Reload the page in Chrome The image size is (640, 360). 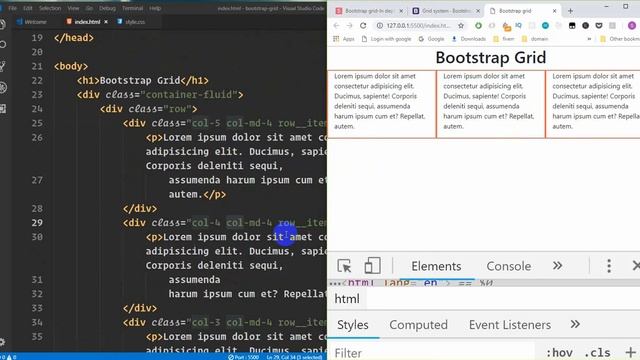(x=363, y=25)
